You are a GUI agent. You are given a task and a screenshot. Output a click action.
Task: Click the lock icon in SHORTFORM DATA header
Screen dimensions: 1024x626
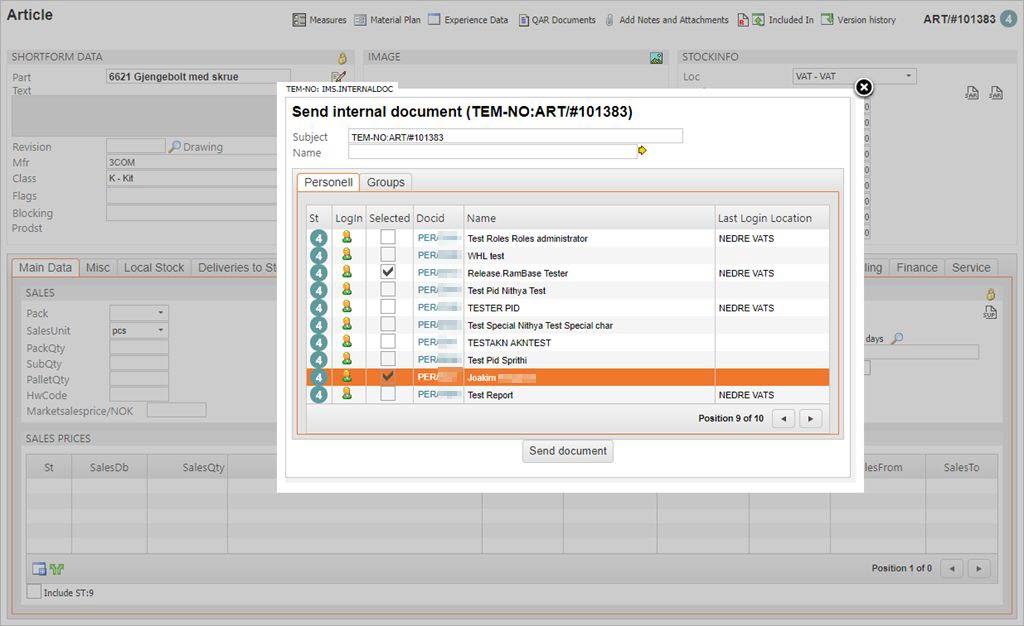342,58
